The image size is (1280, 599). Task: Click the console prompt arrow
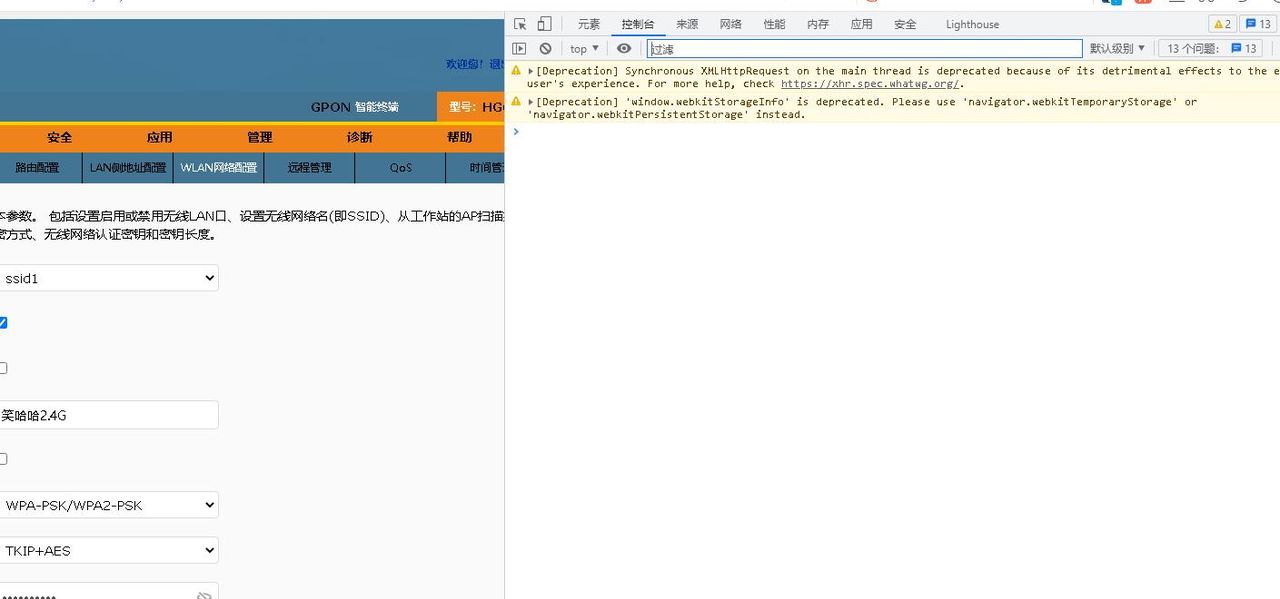click(x=516, y=131)
